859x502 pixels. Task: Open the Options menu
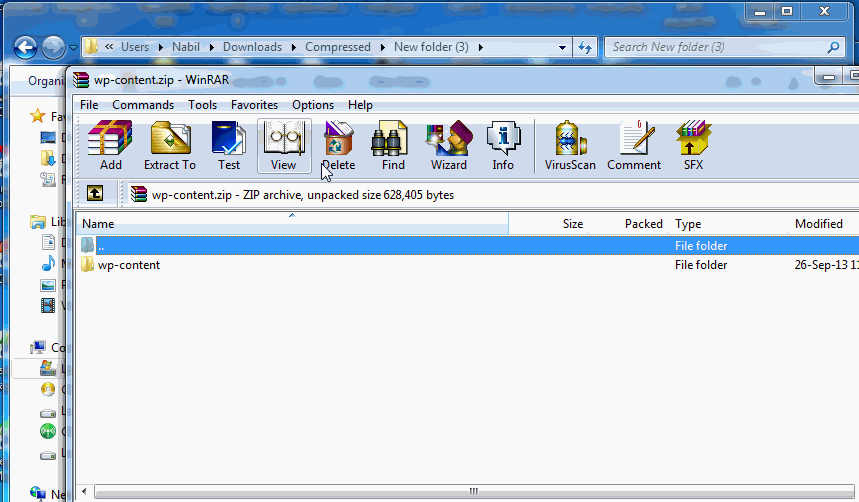(313, 105)
